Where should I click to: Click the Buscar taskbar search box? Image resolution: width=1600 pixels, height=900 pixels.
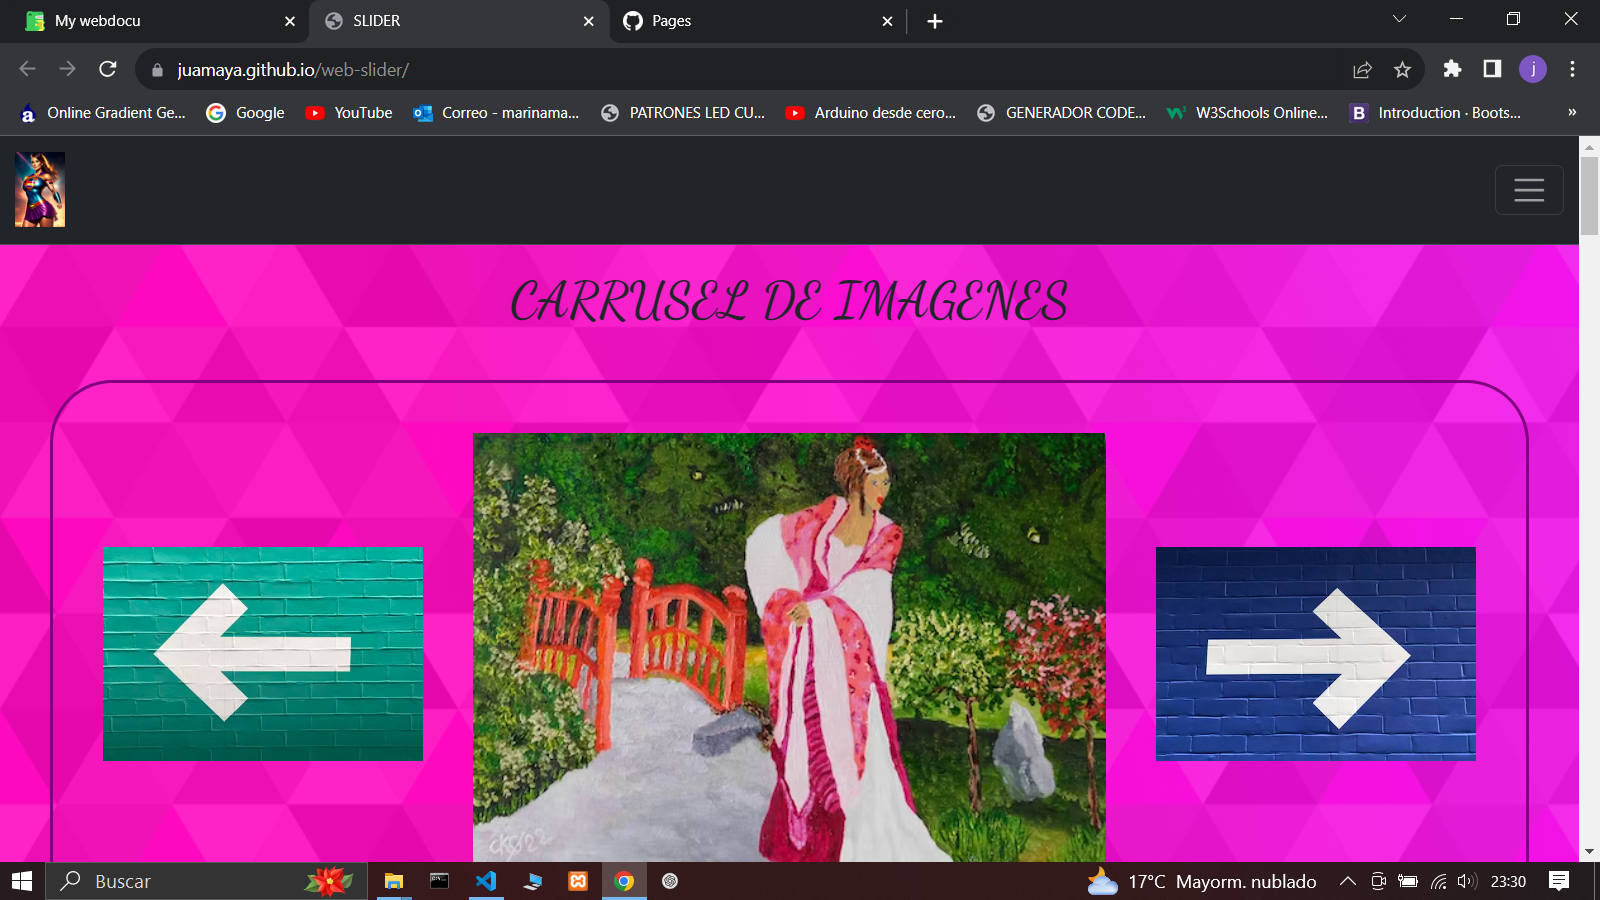coord(206,881)
